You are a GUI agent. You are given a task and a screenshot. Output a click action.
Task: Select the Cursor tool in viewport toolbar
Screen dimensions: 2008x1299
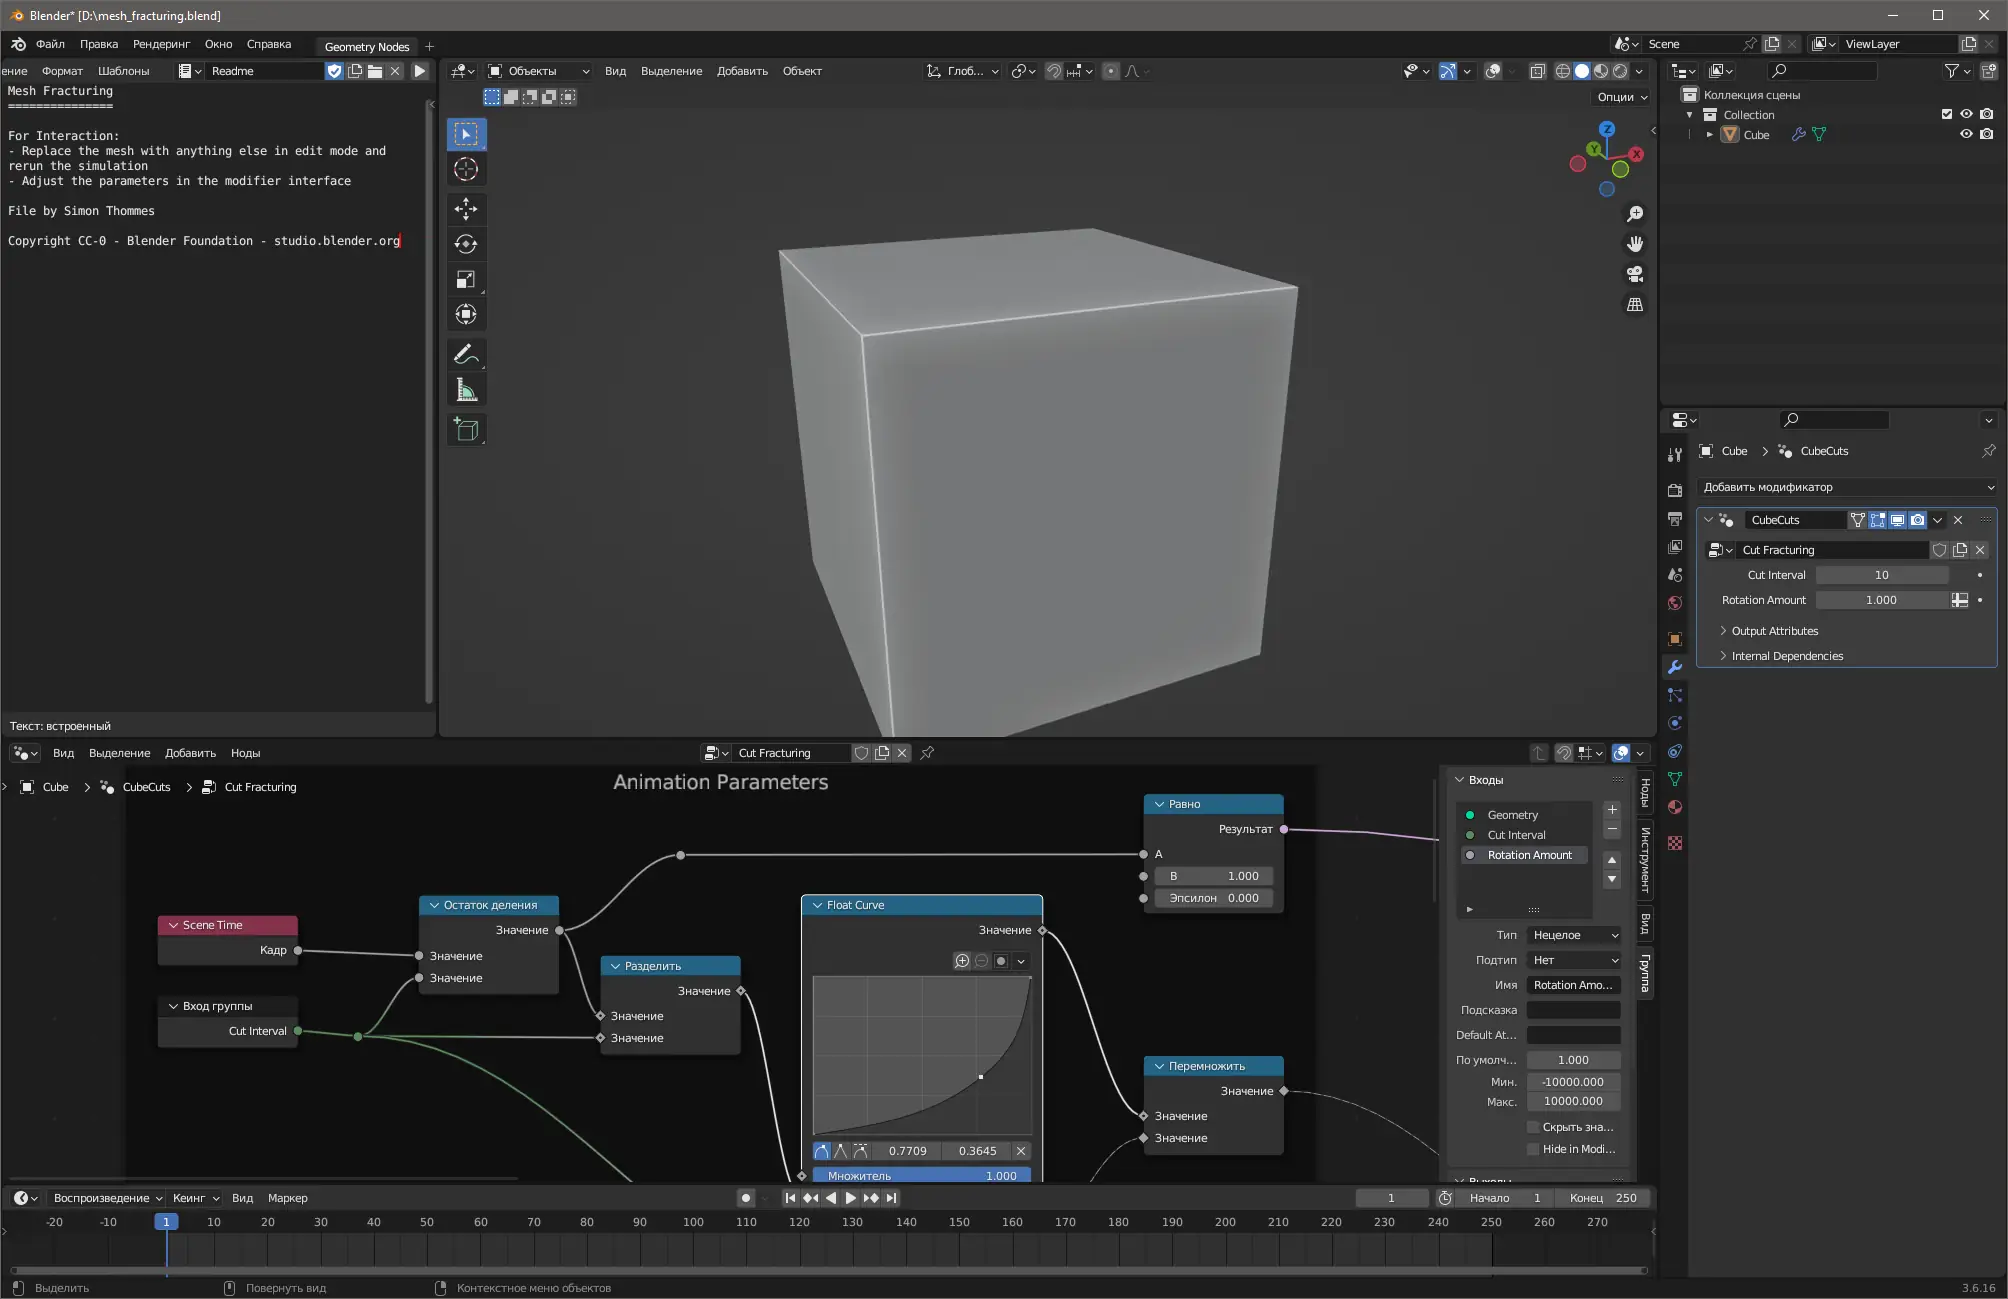click(x=466, y=169)
